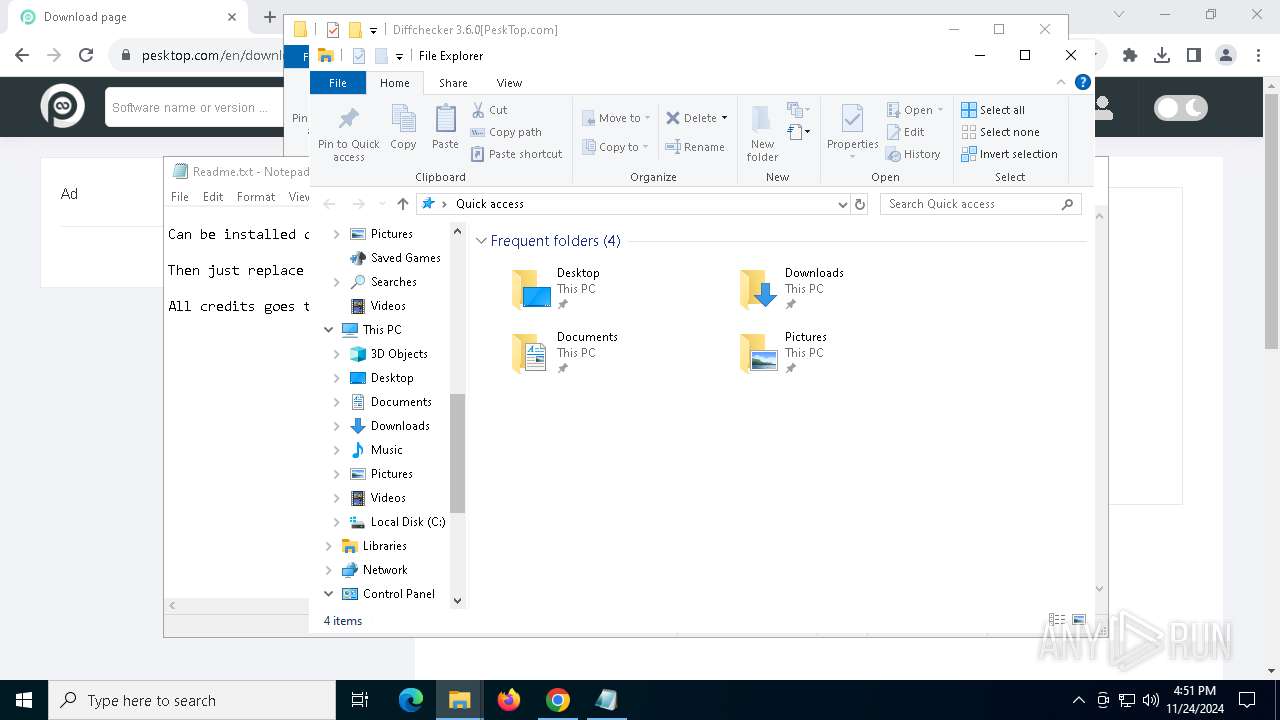The image size is (1280, 720).
Task: Open the File tab in File Explorer
Action: click(x=338, y=83)
